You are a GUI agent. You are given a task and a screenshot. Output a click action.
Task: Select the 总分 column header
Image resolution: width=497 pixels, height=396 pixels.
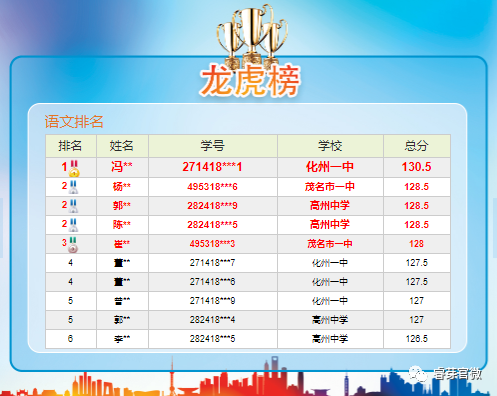(x=416, y=146)
